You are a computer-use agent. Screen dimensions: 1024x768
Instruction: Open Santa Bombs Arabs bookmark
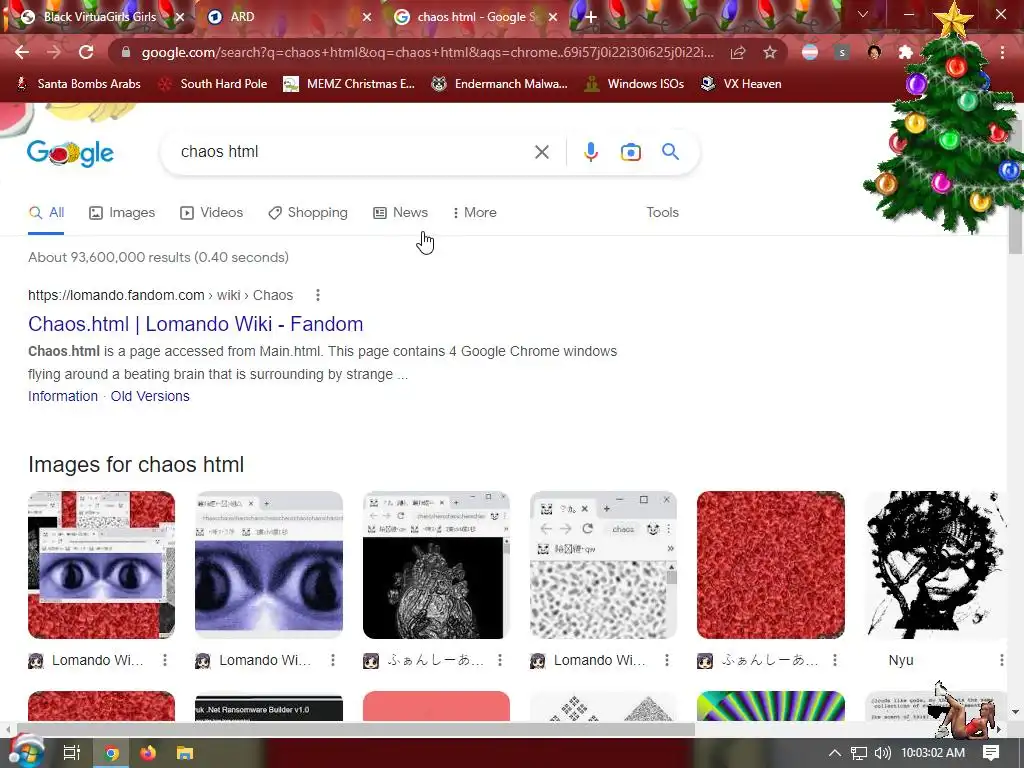(78, 84)
